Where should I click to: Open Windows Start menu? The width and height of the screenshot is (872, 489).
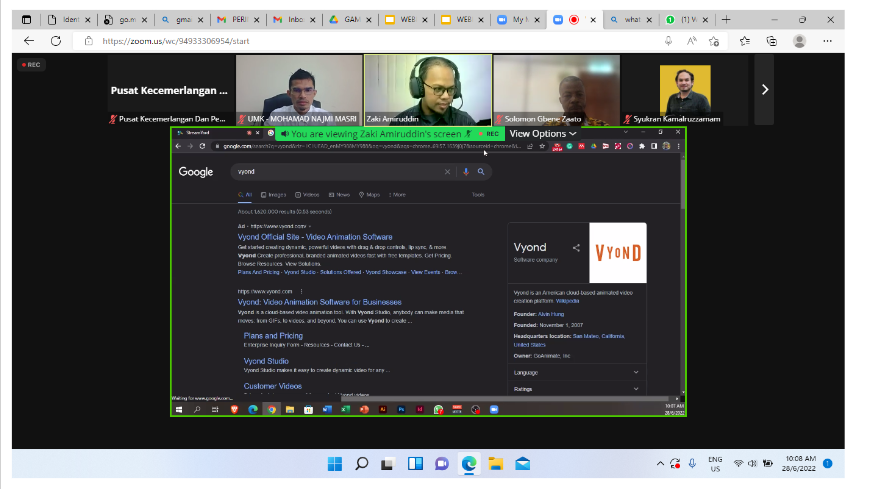coord(335,464)
